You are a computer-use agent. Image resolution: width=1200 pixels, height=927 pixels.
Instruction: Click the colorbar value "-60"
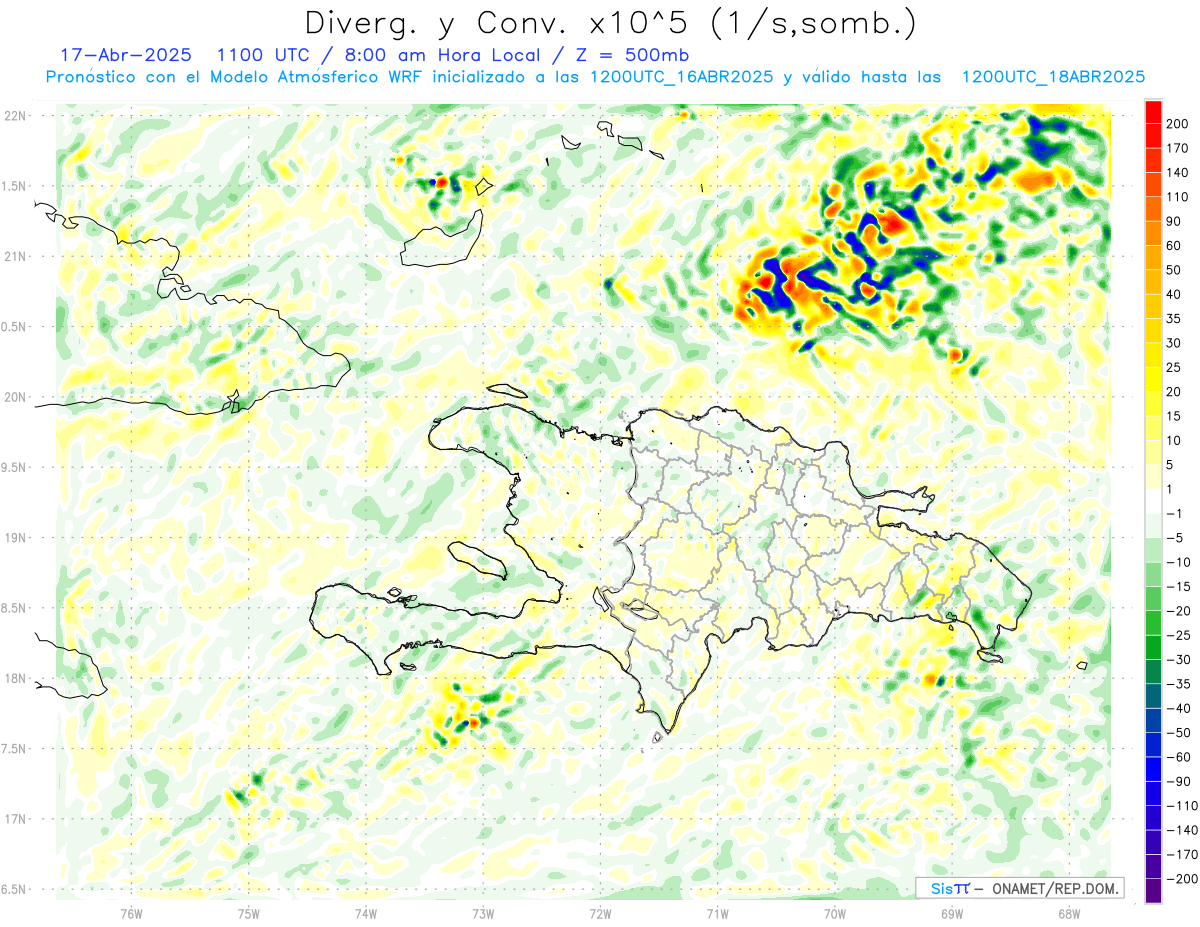pyautogui.click(x=1181, y=758)
